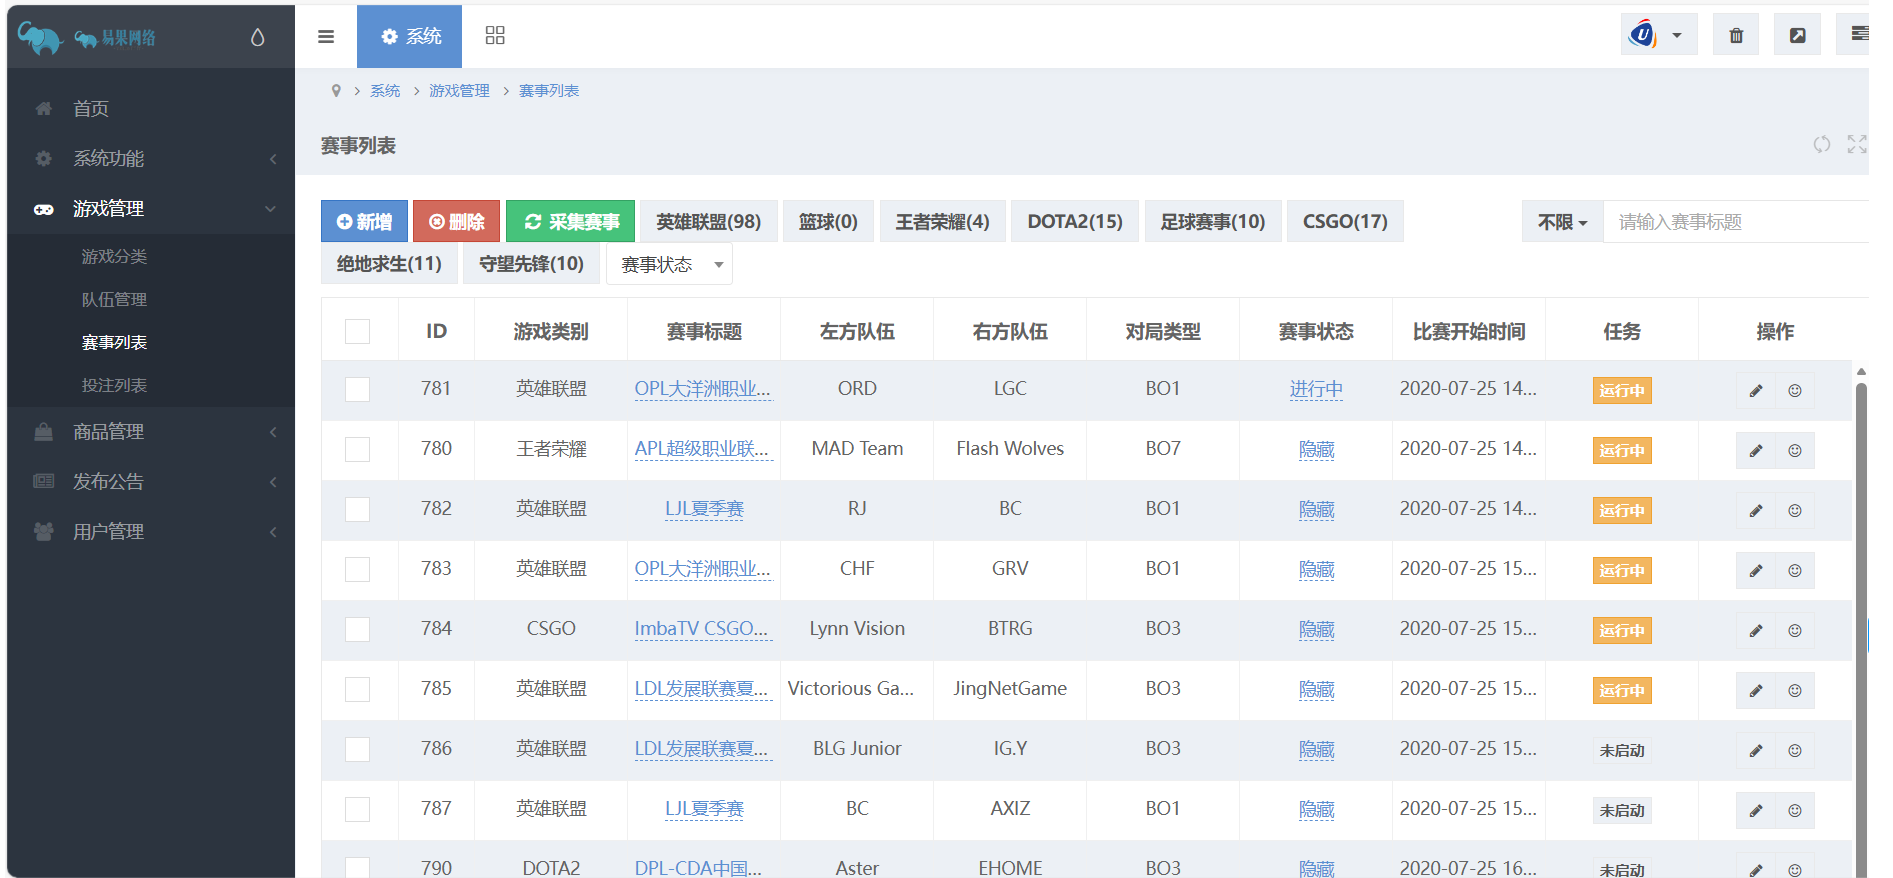Image resolution: width=1893 pixels, height=878 pixels.
Task: Click the hamburger menu toggle icon
Action: tap(326, 37)
